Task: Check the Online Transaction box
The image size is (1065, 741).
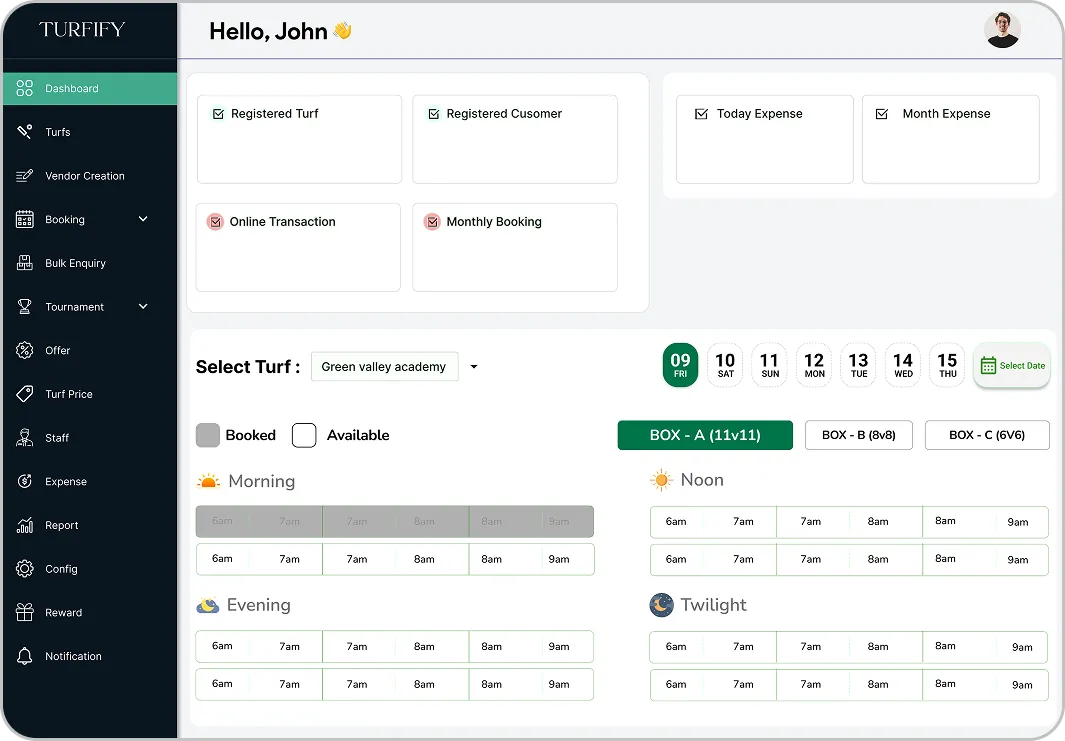Action: (214, 221)
